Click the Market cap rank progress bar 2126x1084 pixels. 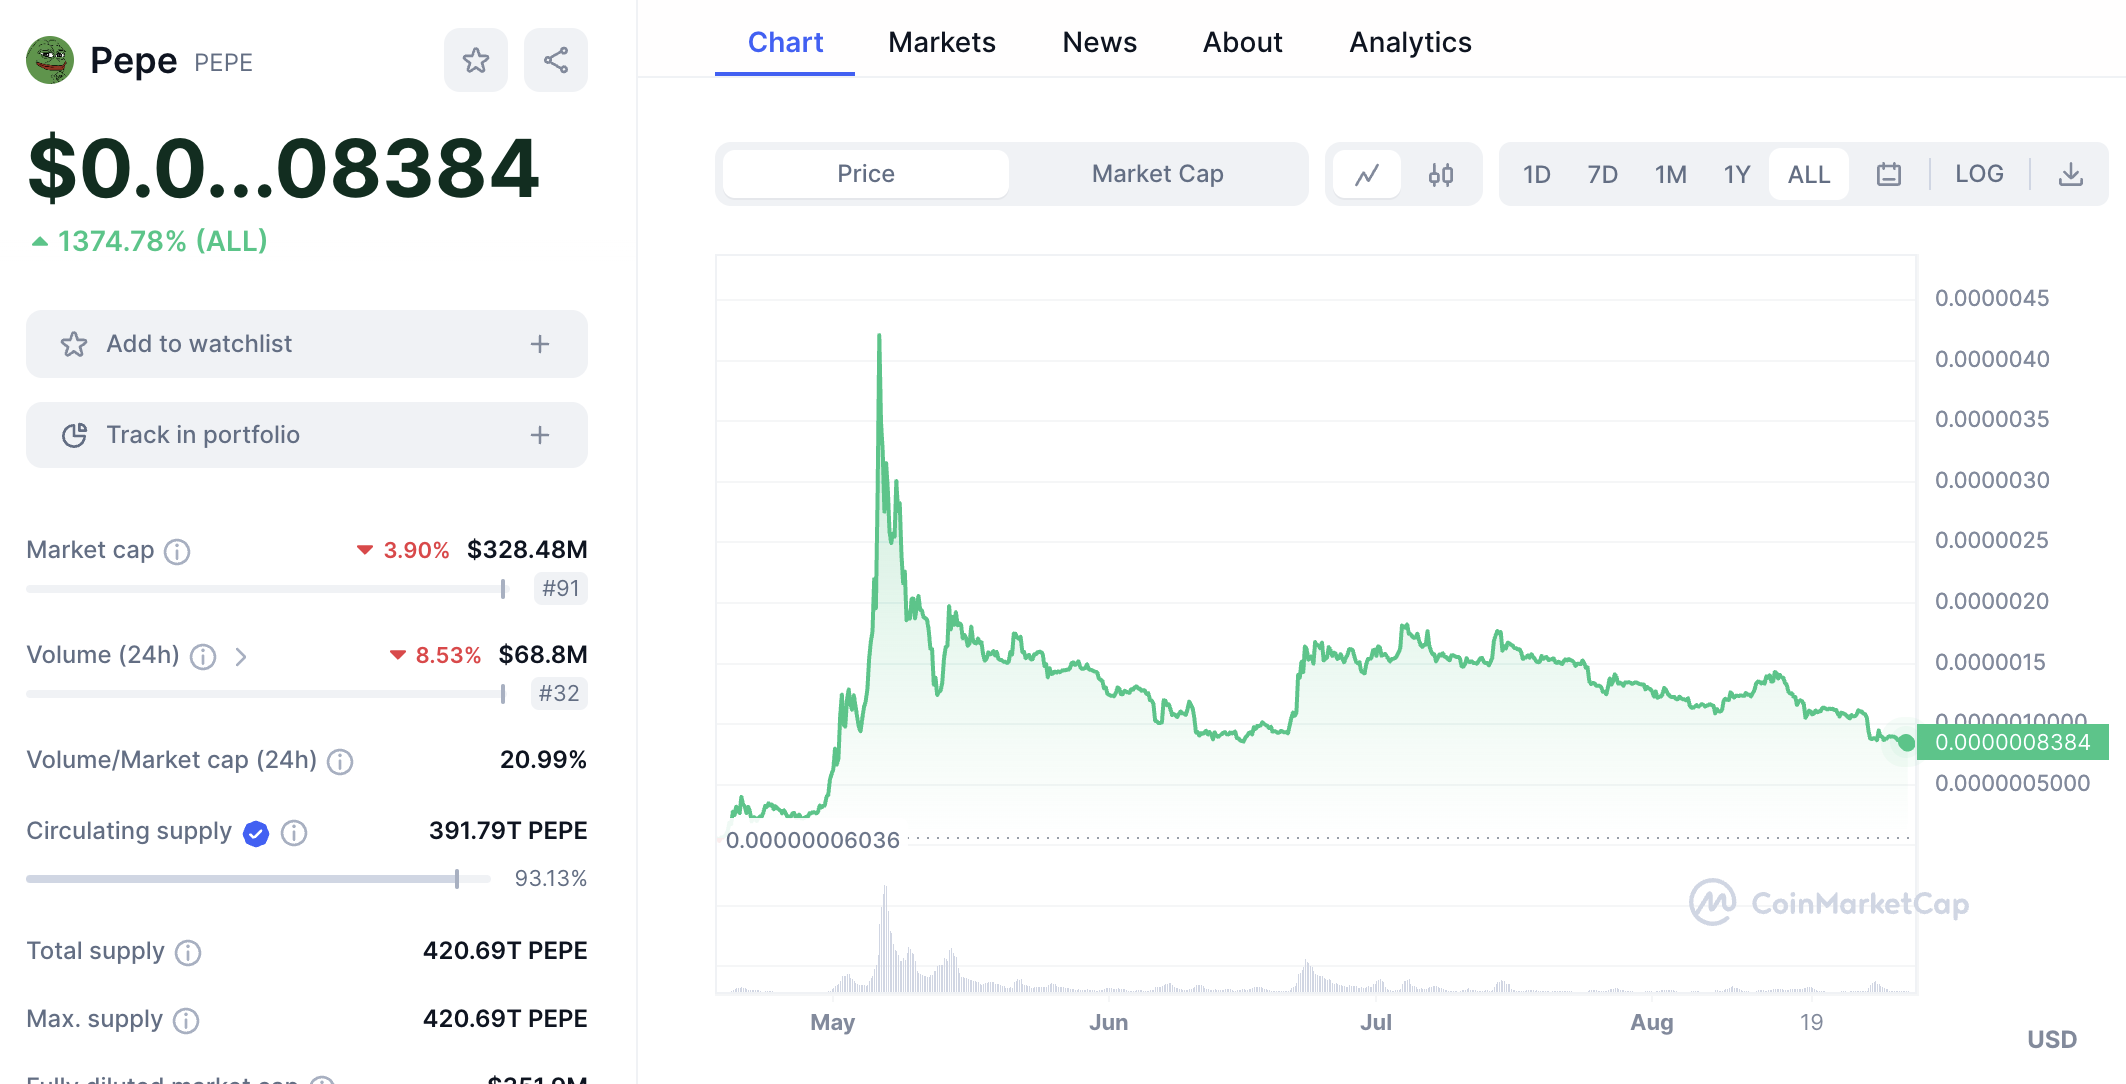(x=266, y=589)
